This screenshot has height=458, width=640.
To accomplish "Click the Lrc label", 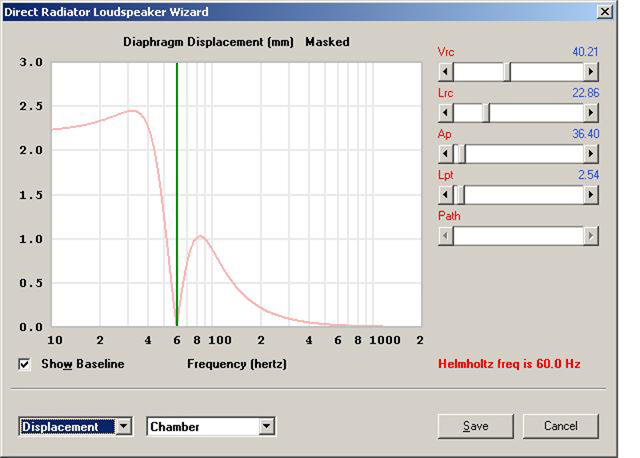I will point(445,93).
